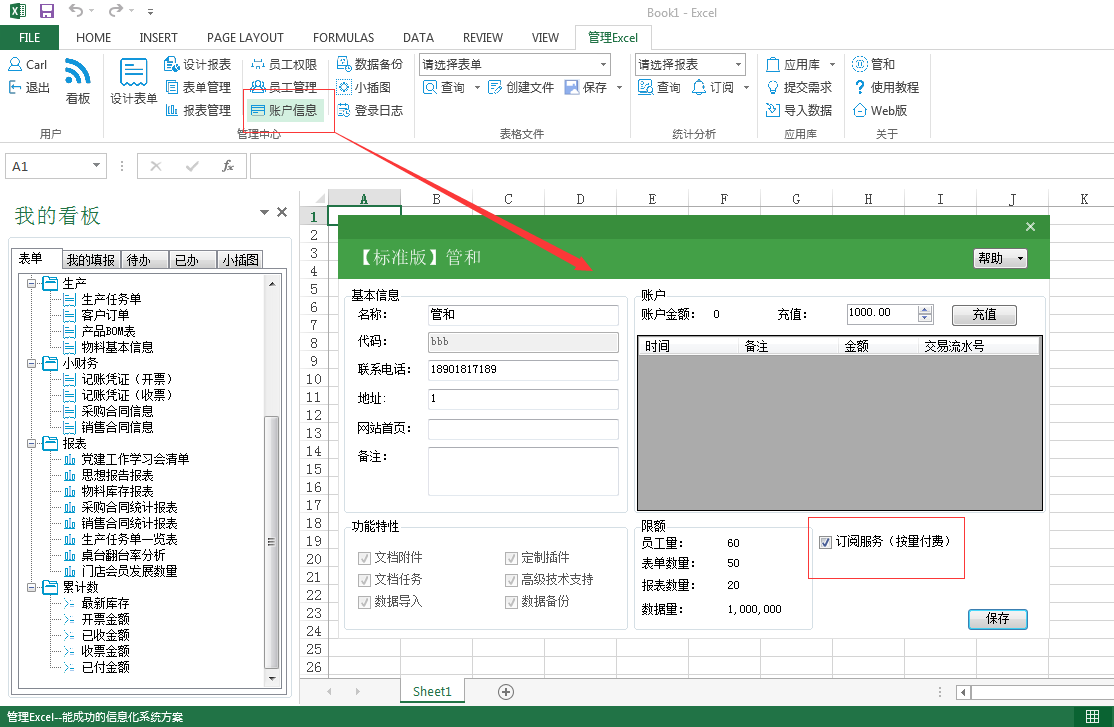1114x727 pixels.
Task: Select 生产任务单 in tree
Action: point(111,300)
